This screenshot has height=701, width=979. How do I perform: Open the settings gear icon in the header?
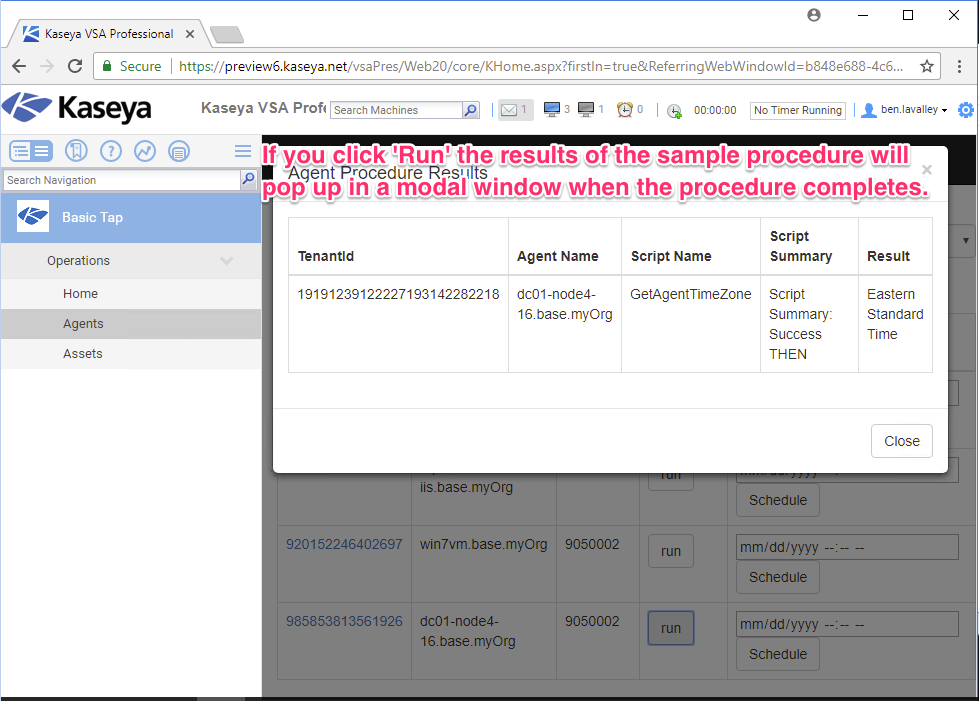coord(966,110)
